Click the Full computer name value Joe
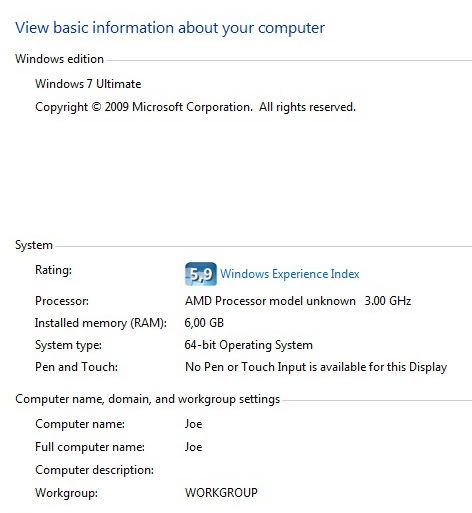 (193, 447)
